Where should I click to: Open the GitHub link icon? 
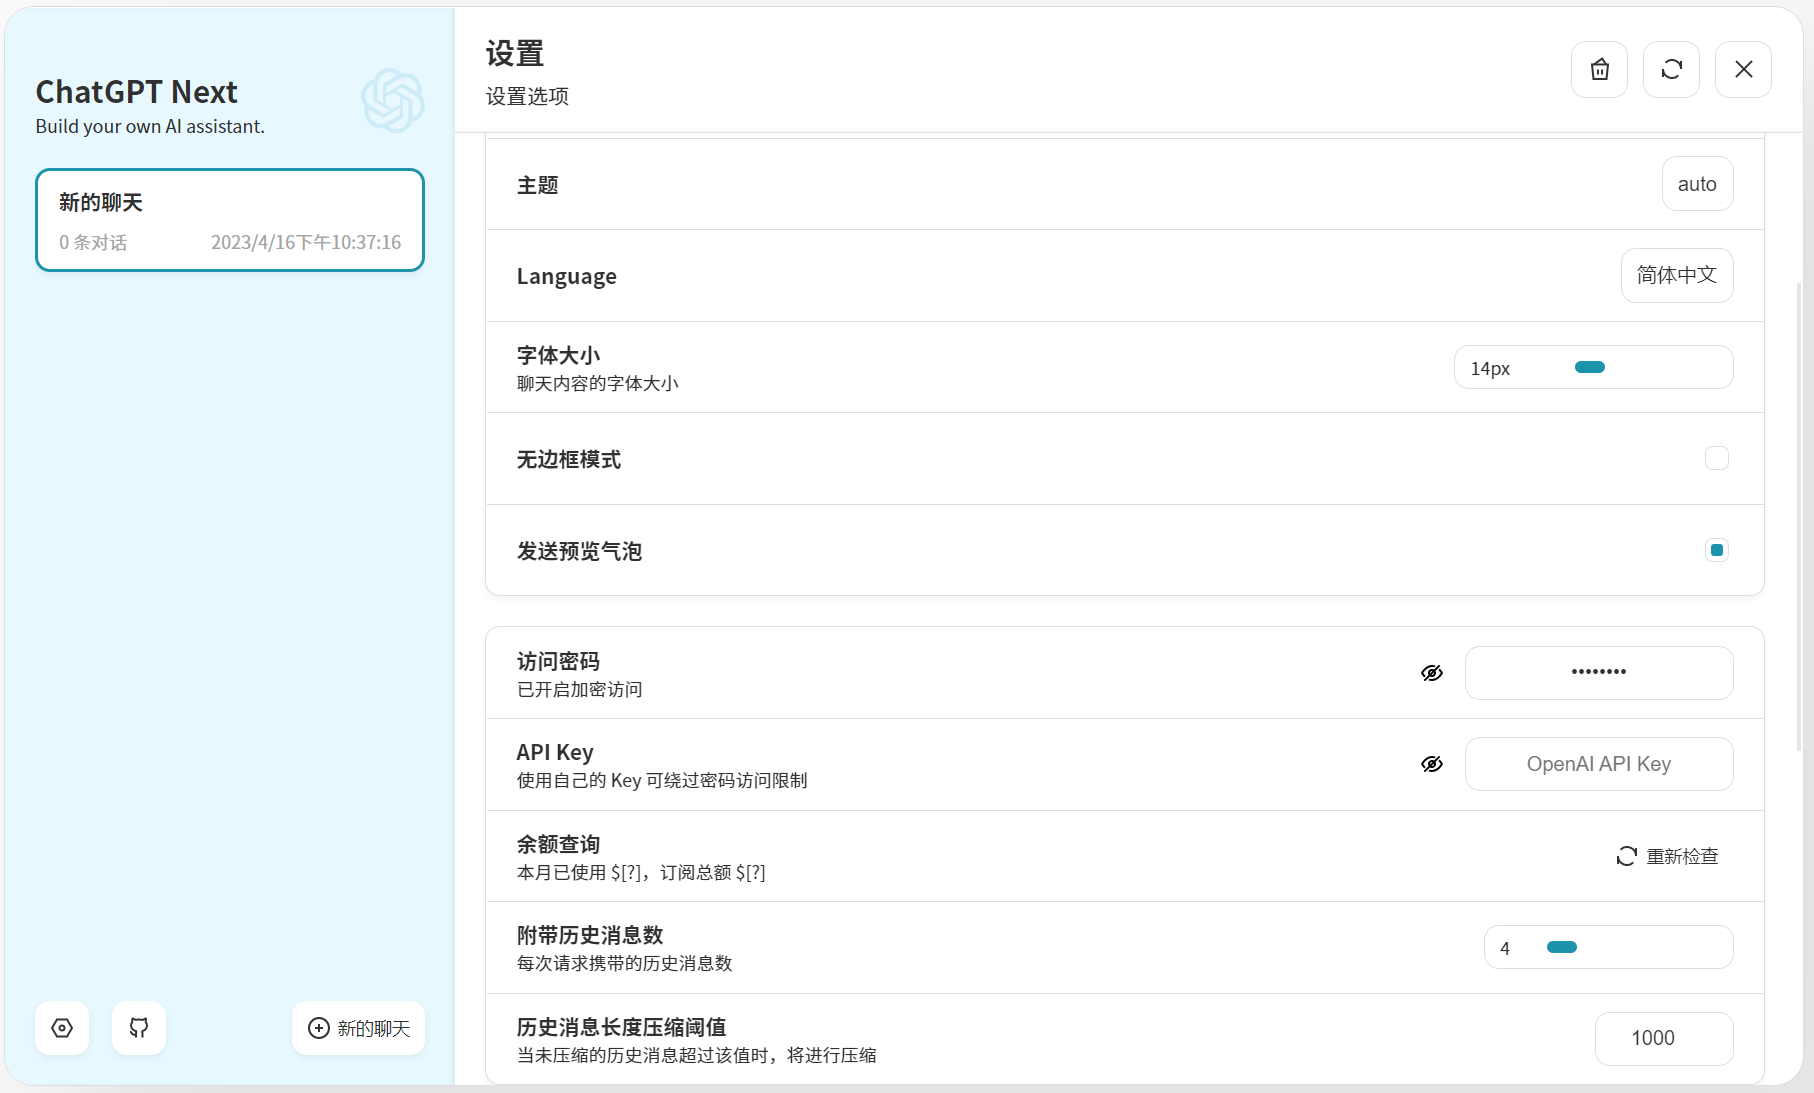pos(139,1028)
